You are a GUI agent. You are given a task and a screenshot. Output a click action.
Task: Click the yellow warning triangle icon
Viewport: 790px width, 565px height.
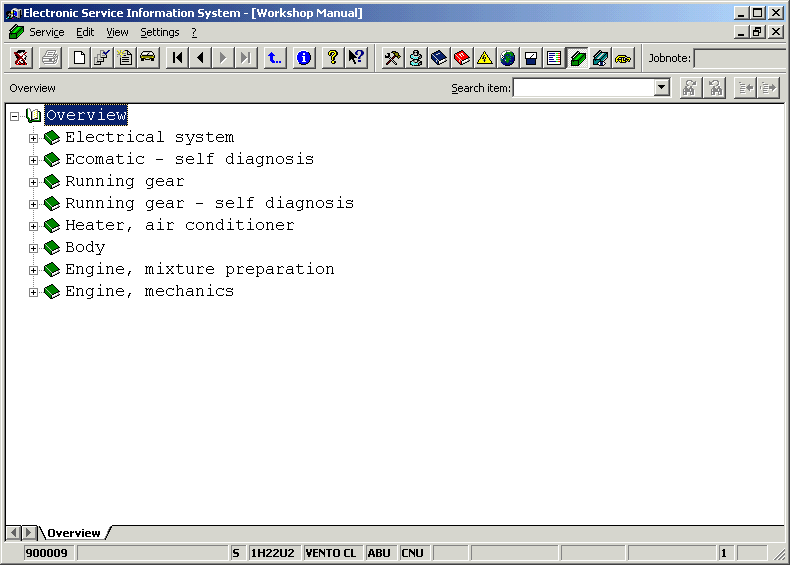click(x=485, y=58)
